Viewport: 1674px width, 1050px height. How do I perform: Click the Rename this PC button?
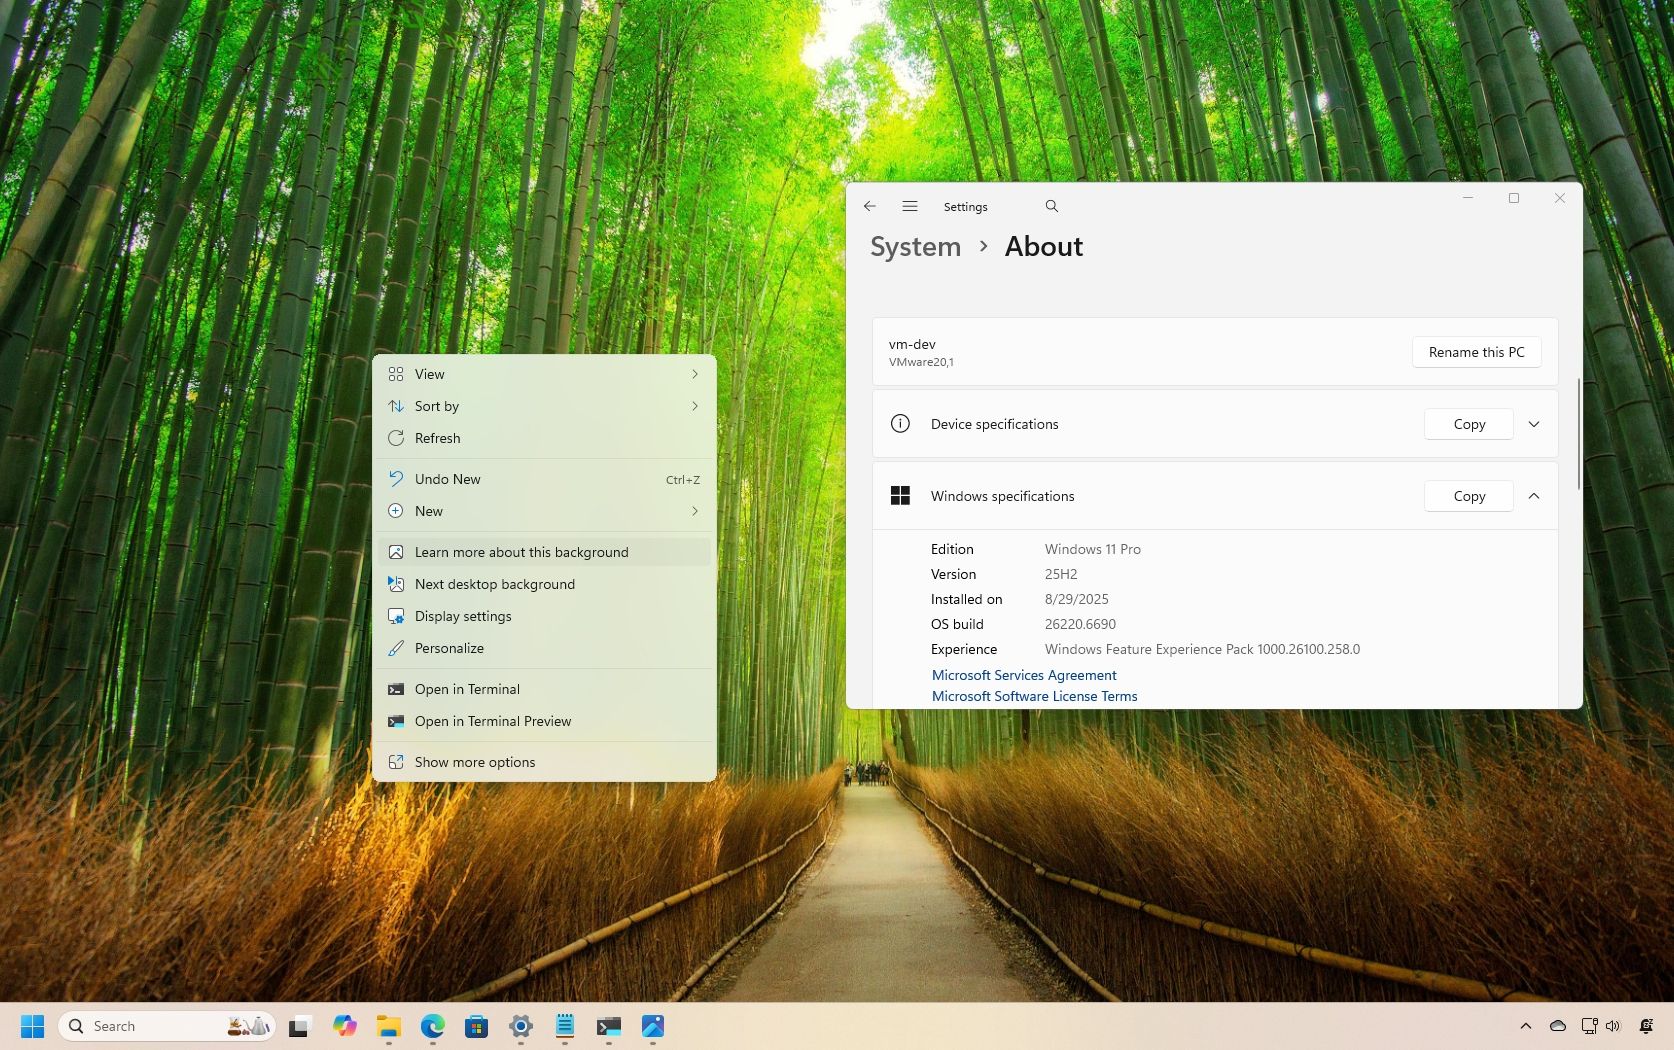1476,352
